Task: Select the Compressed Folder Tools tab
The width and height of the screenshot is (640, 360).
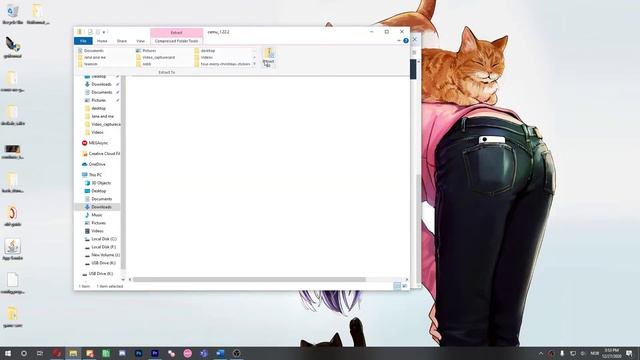Action: 176,41
